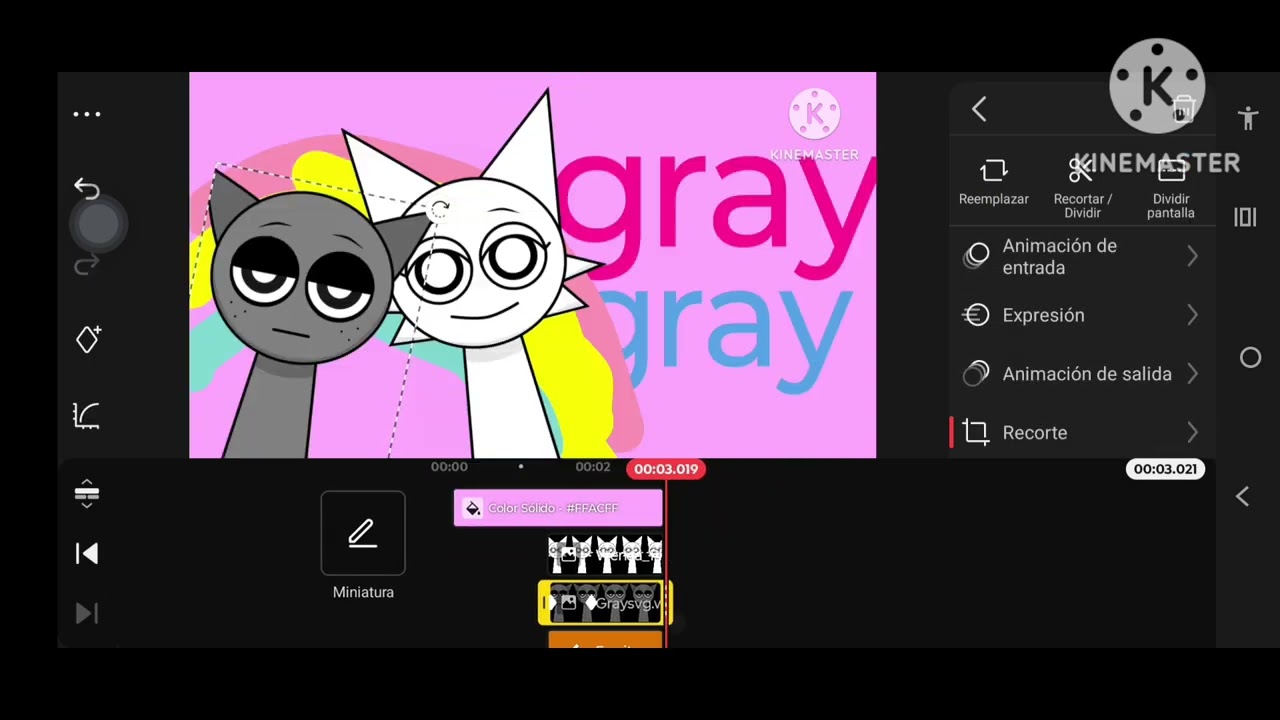The height and width of the screenshot is (720, 1280).
Task: Select the Graysvg layer clip in timeline
Action: pyautogui.click(x=605, y=604)
